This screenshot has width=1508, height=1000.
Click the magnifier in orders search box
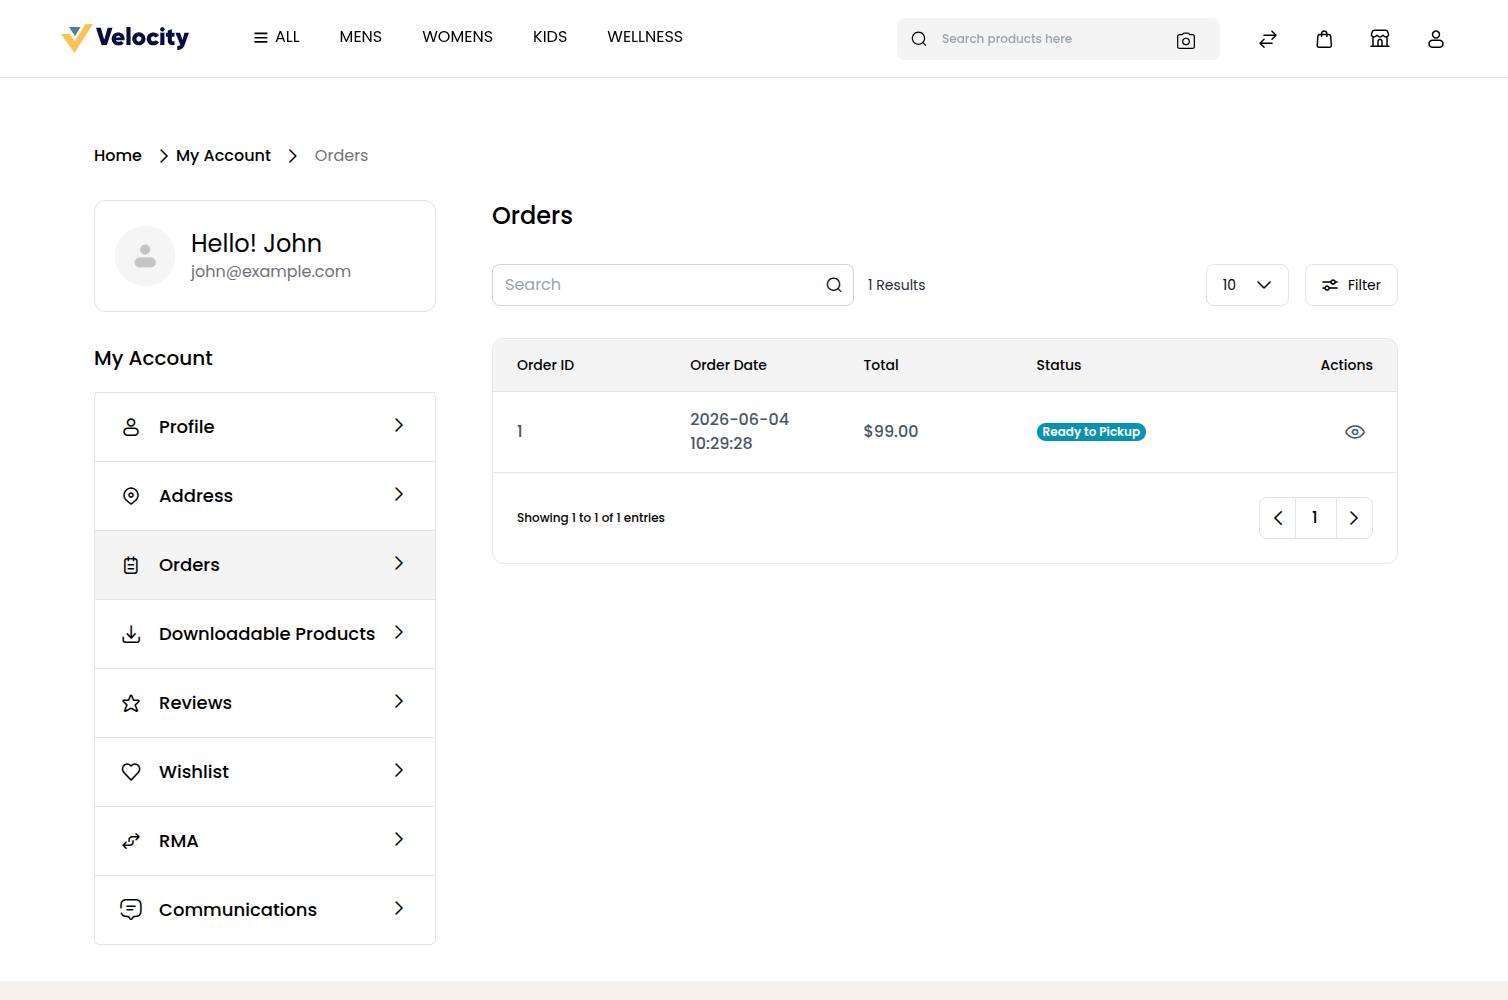pyautogui.click(x=834, y=285)
